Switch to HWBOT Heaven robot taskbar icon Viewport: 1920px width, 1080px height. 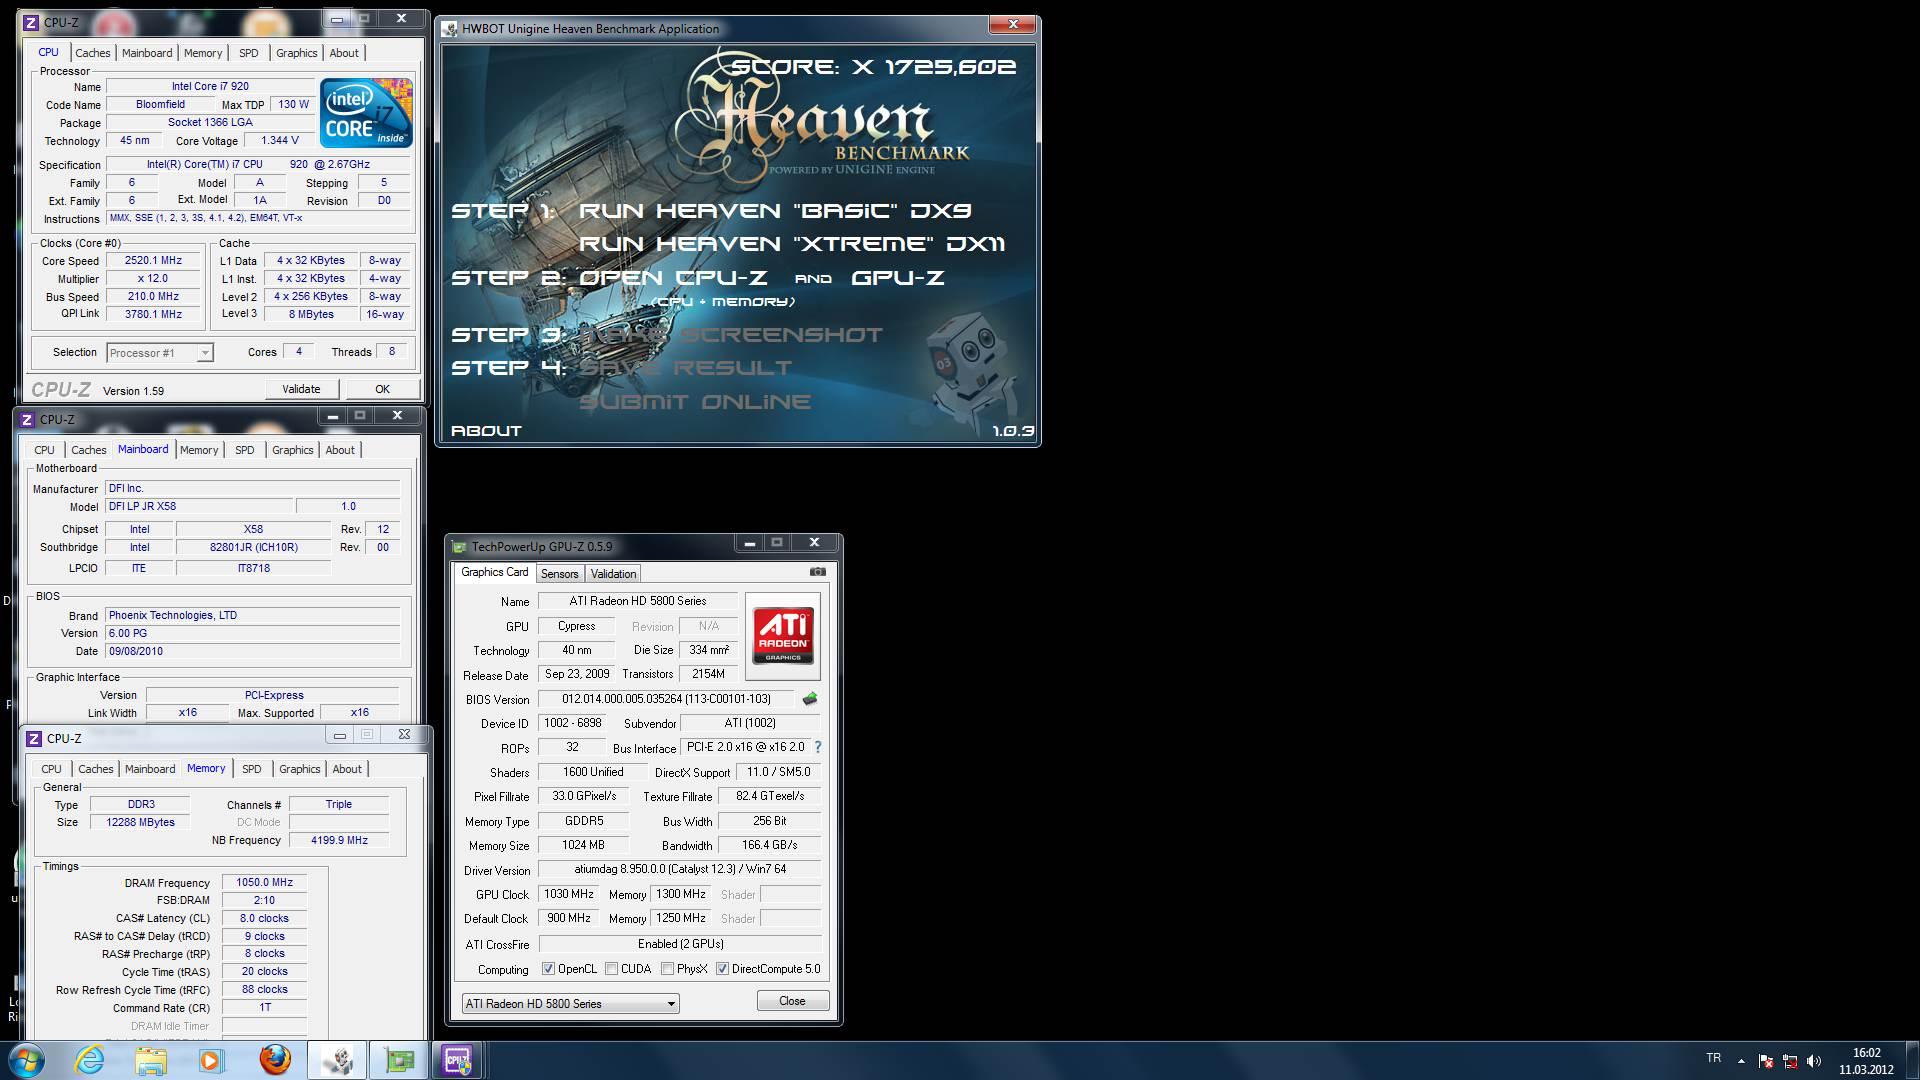337,1060
